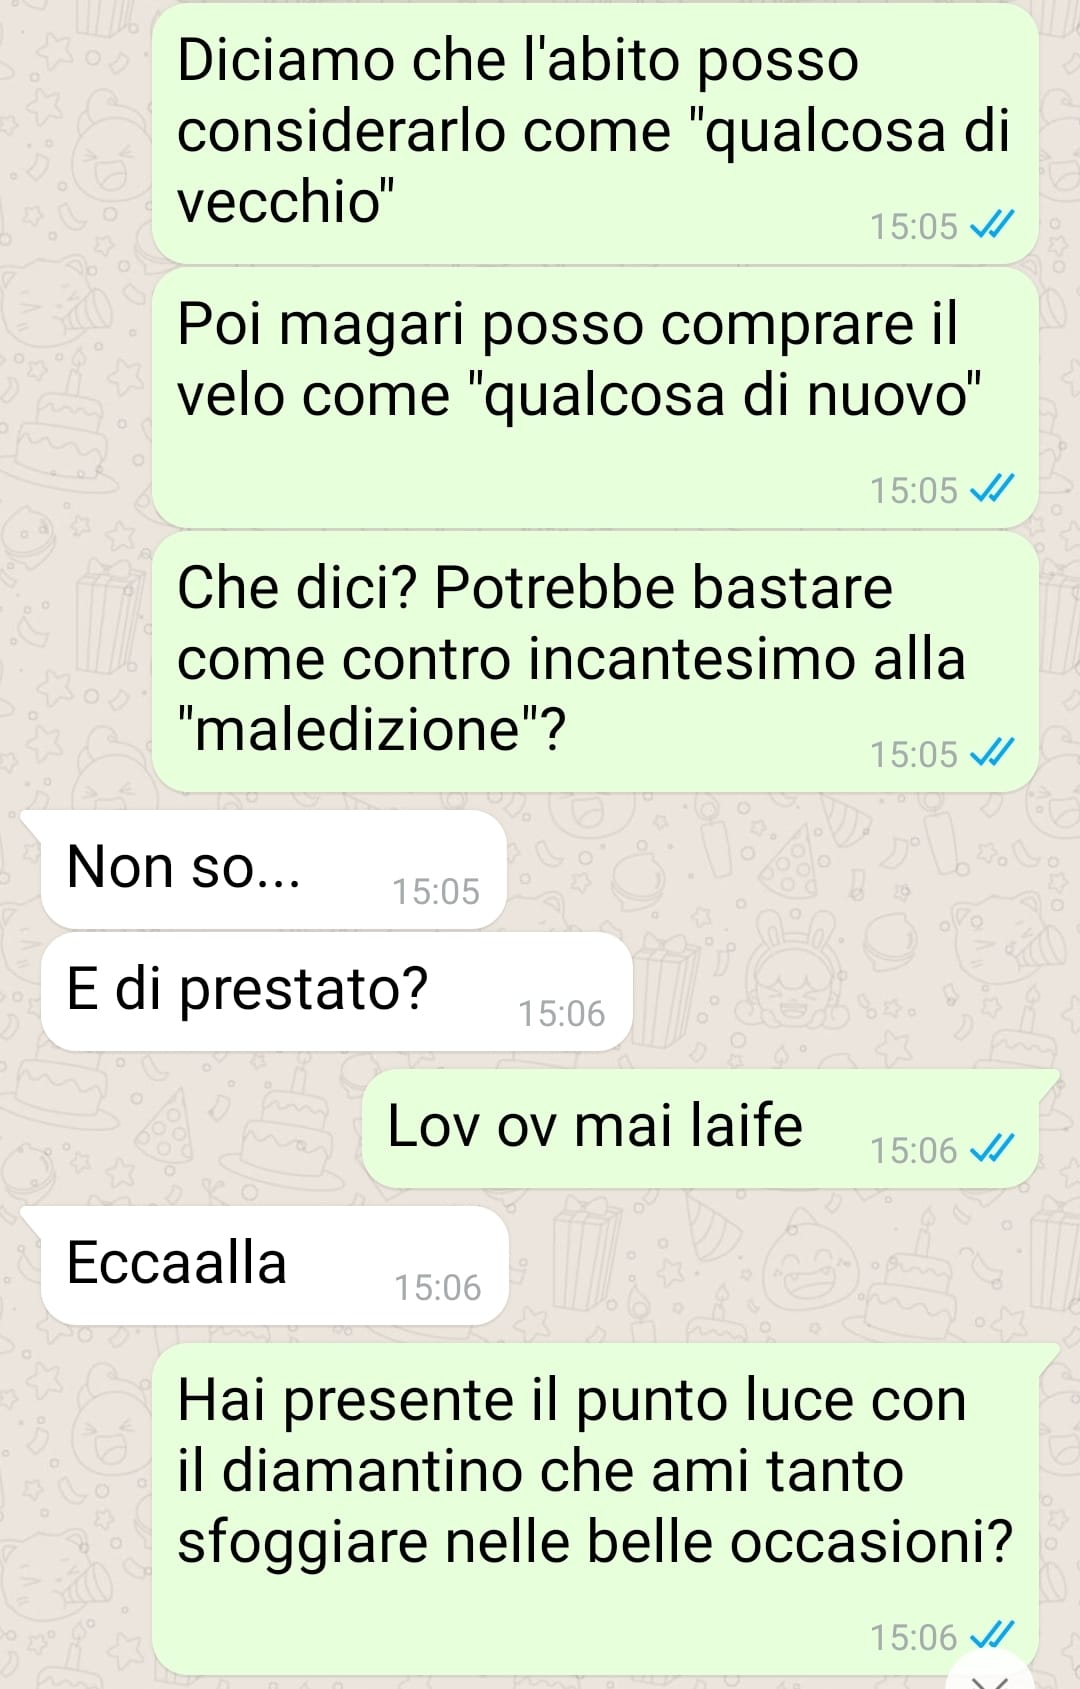The image size is (1080, 1689).
Task: Tap blue ticks on 'maledizione' message
Action: coord(992,754)
